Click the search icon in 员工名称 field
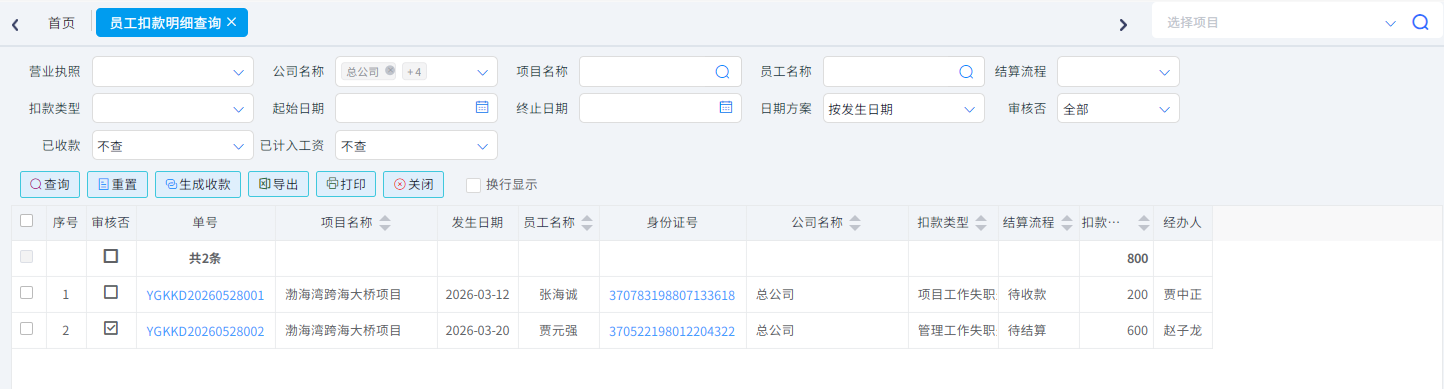 (x=966, y=72)
